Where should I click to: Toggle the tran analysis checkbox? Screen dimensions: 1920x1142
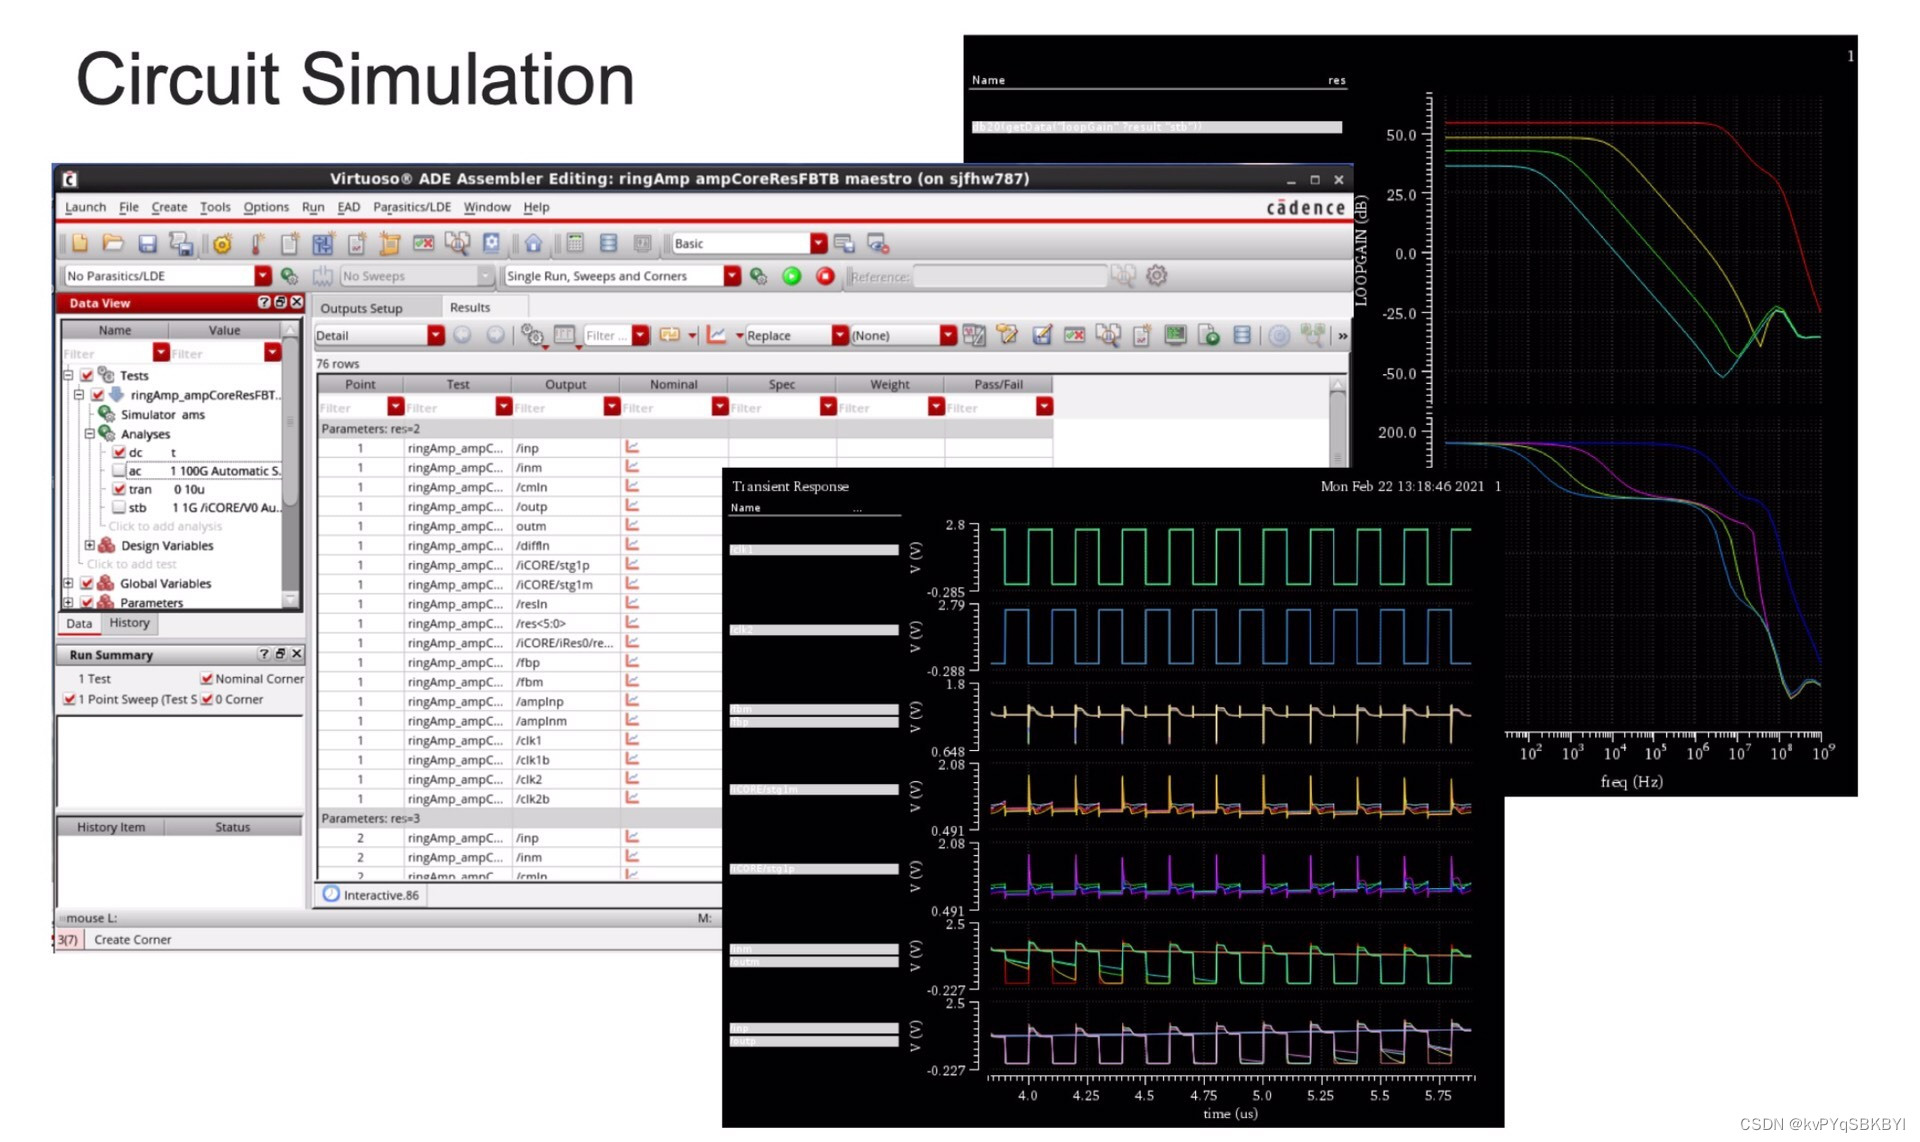(120, 489)
